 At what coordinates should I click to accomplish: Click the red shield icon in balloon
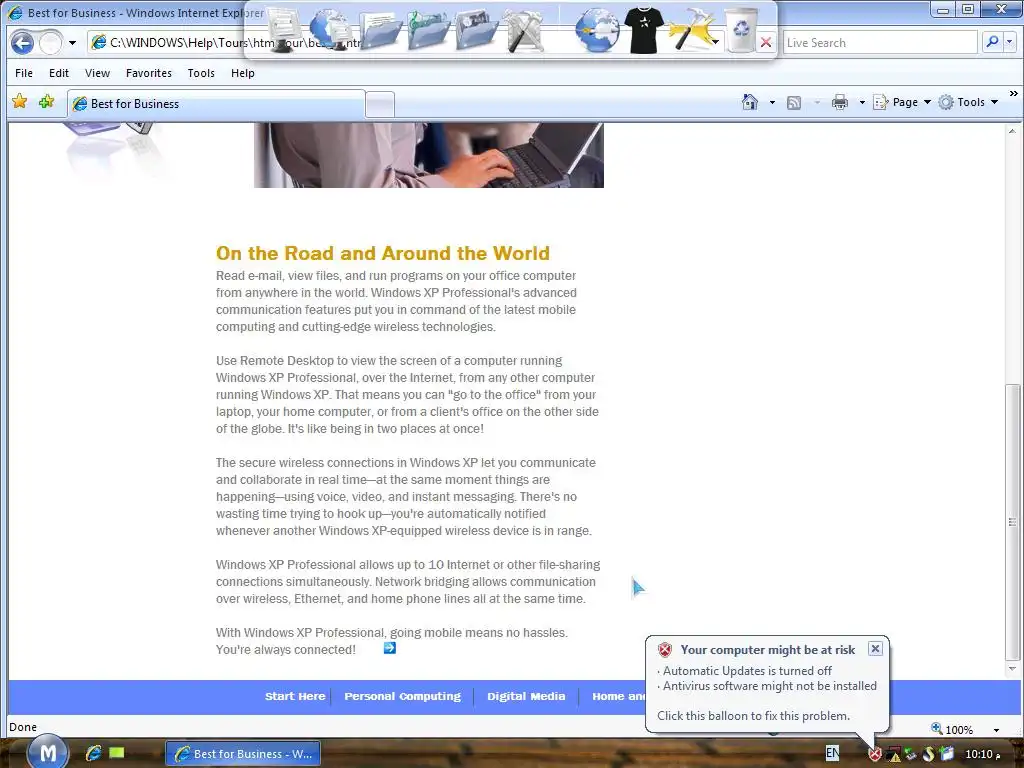pyautogui.click(x=665, y=650)
